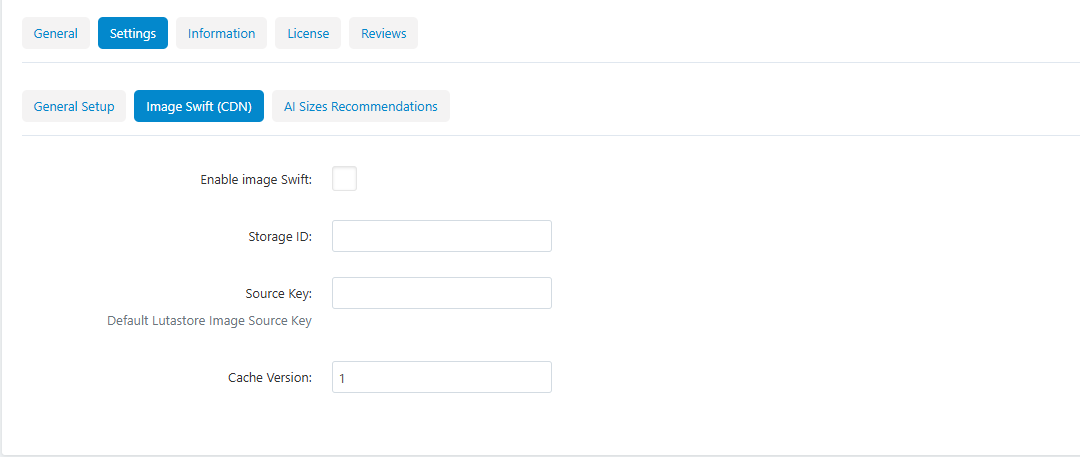Open the General top tab
This screenshot has width=1080, height=457.
click(x=56, y=33)
